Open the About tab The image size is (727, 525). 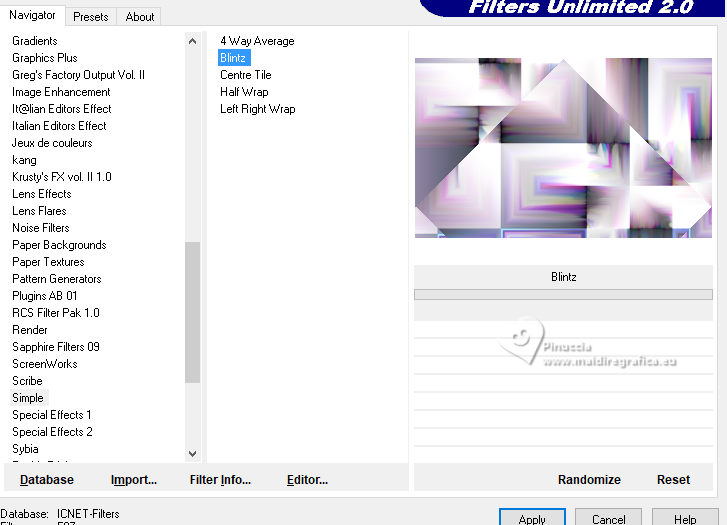(140, 17)
